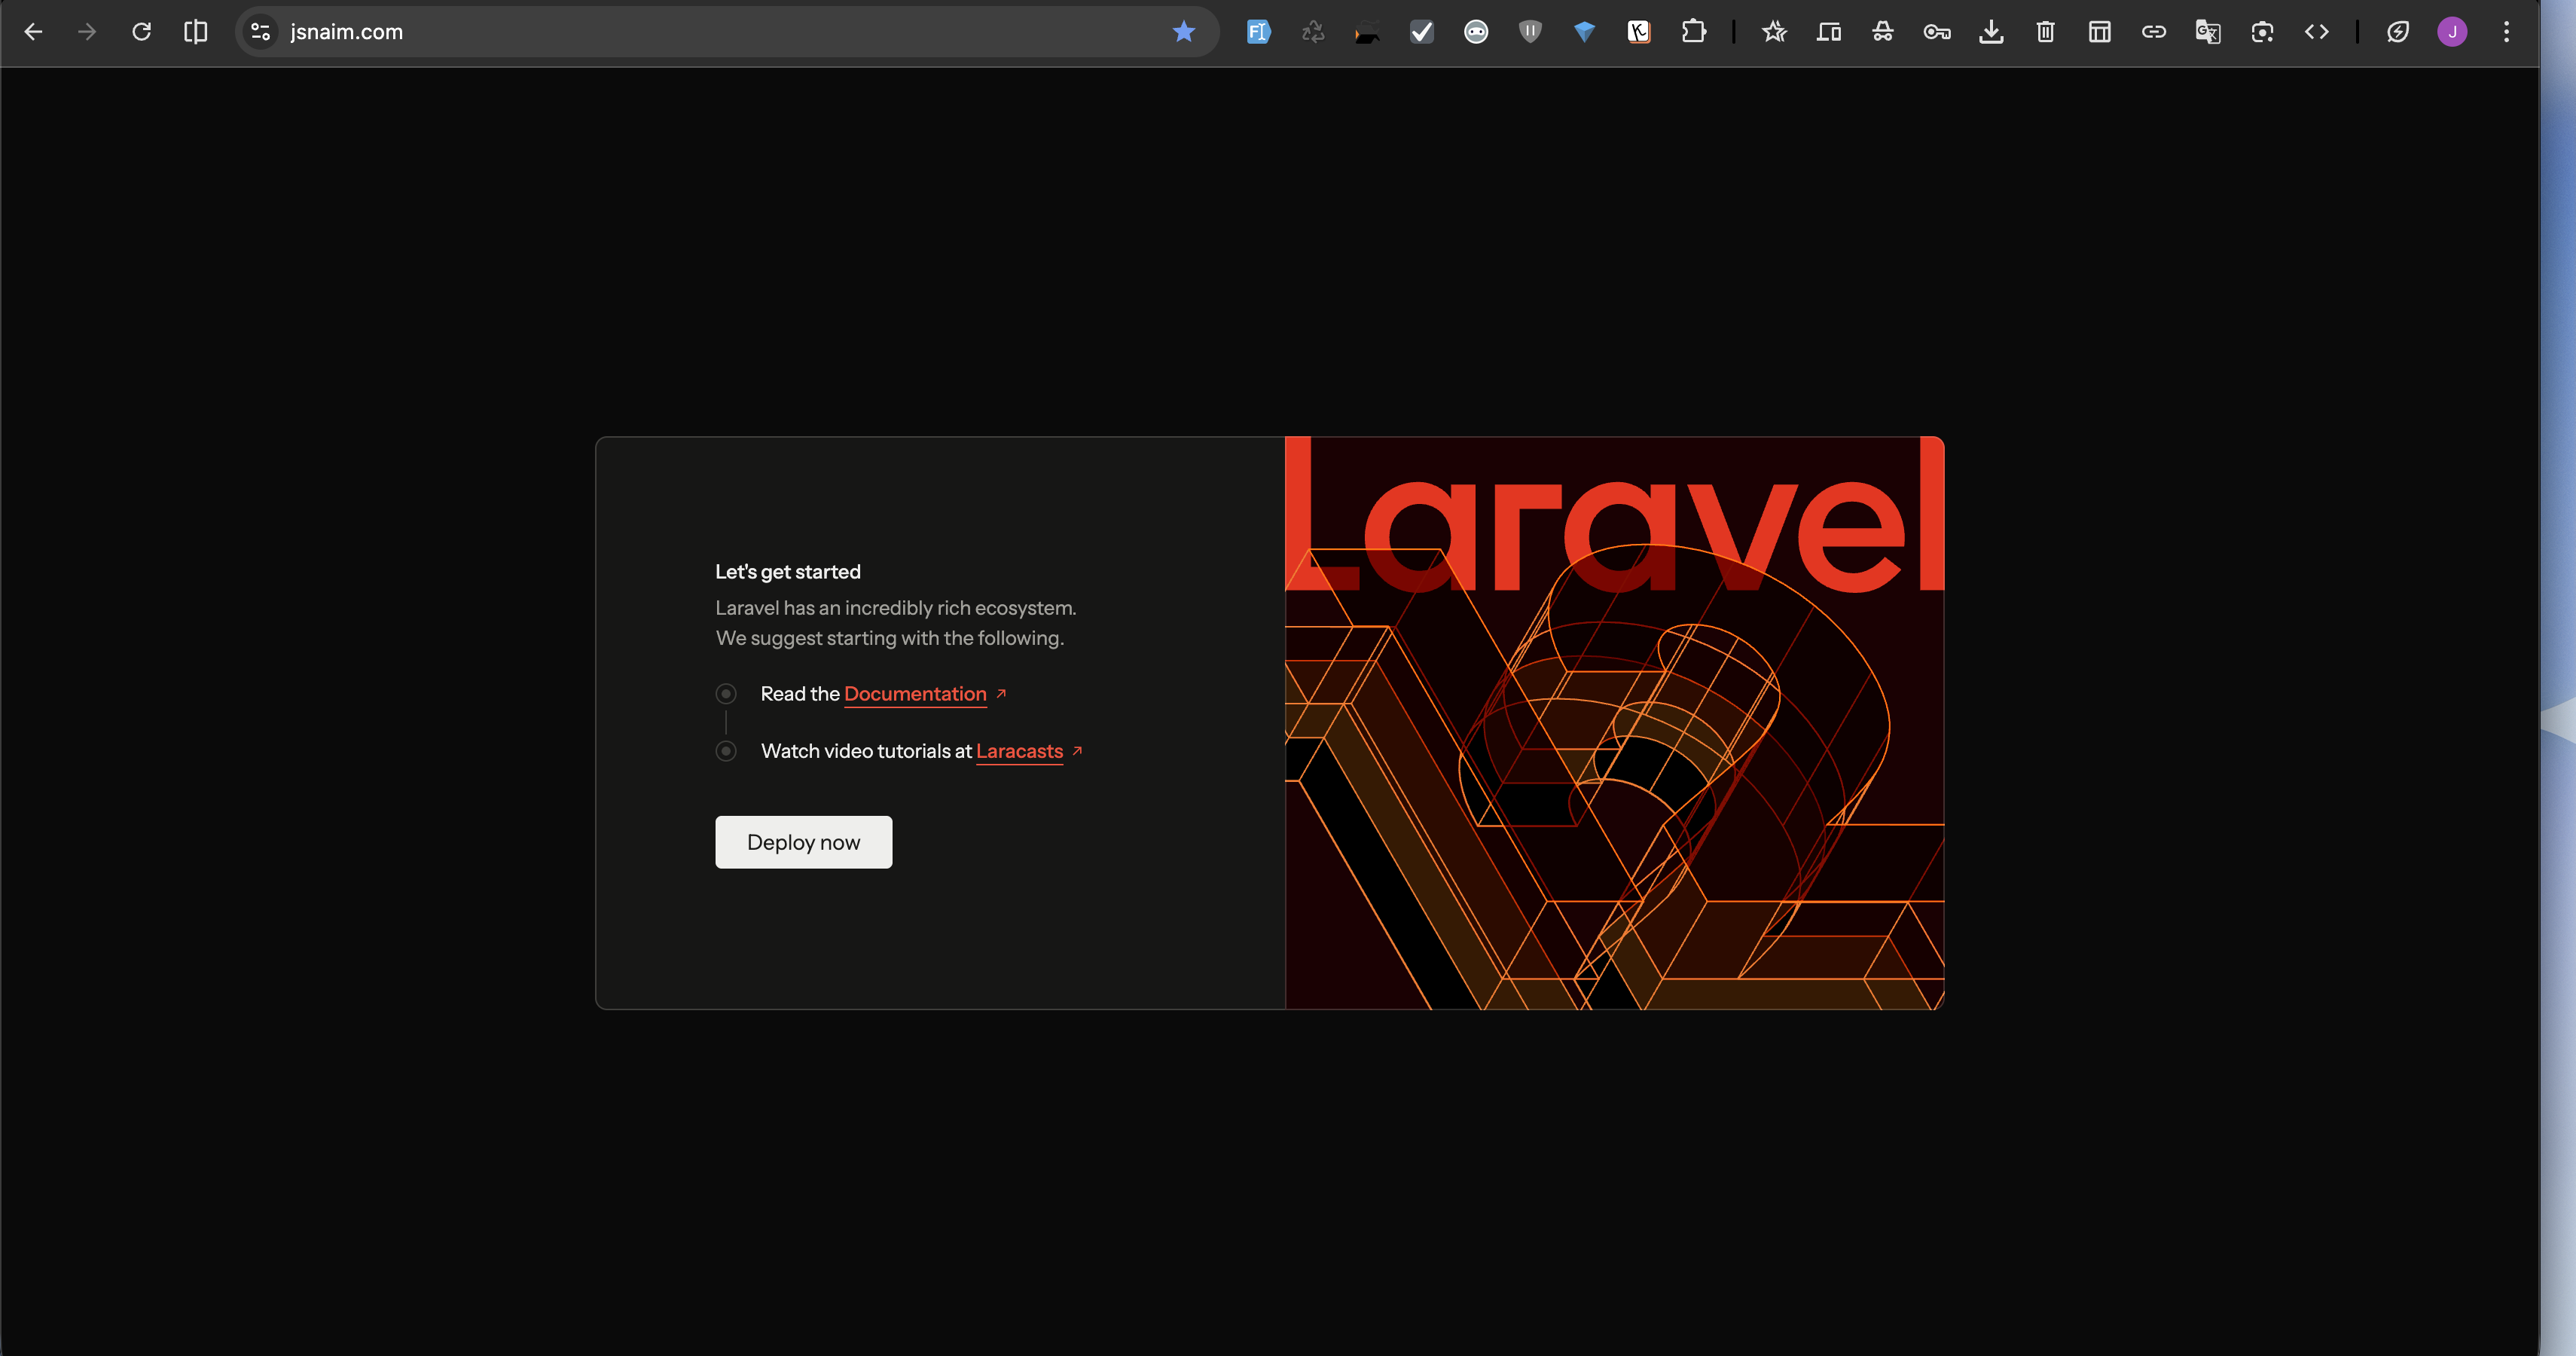Click the "Watch video tutorials at" text
Image resolution: width=2576 pixels, height=1356 pixels.
866,751
